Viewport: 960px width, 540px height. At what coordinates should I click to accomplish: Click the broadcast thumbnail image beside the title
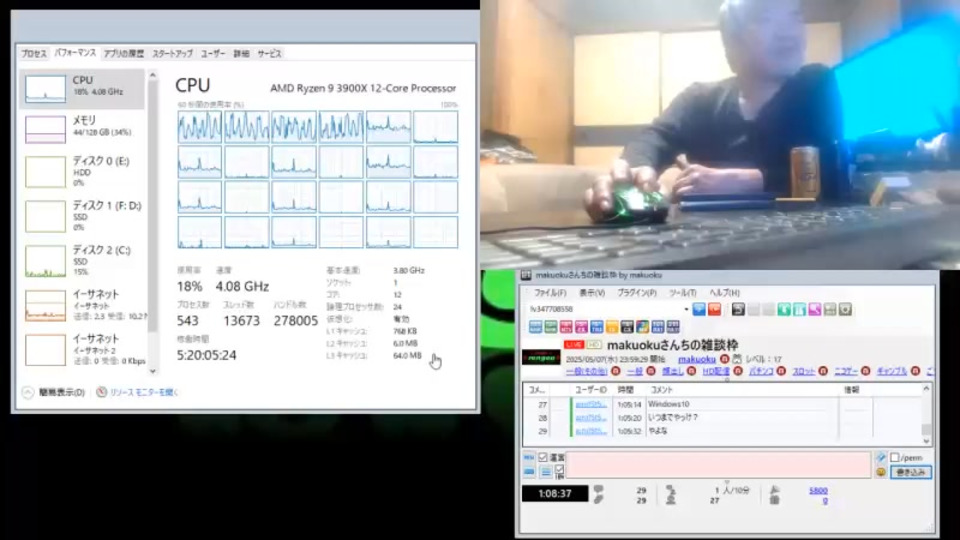[x=541, y=357]
